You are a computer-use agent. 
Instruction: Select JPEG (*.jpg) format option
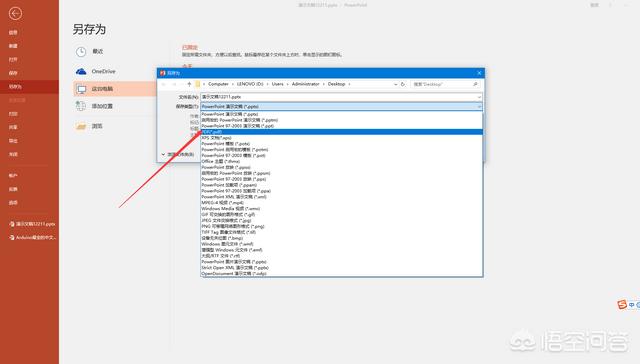click(x=342, y=220)
